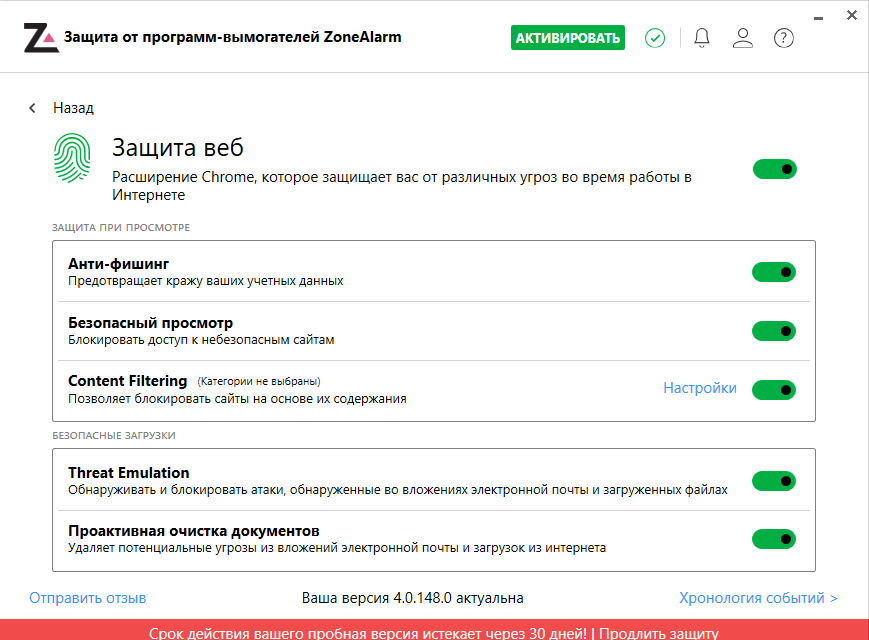Click the Предотвращает кражу description text
Image resolution: width=869 pixels, height=640 pixels.
pos(206,281)
